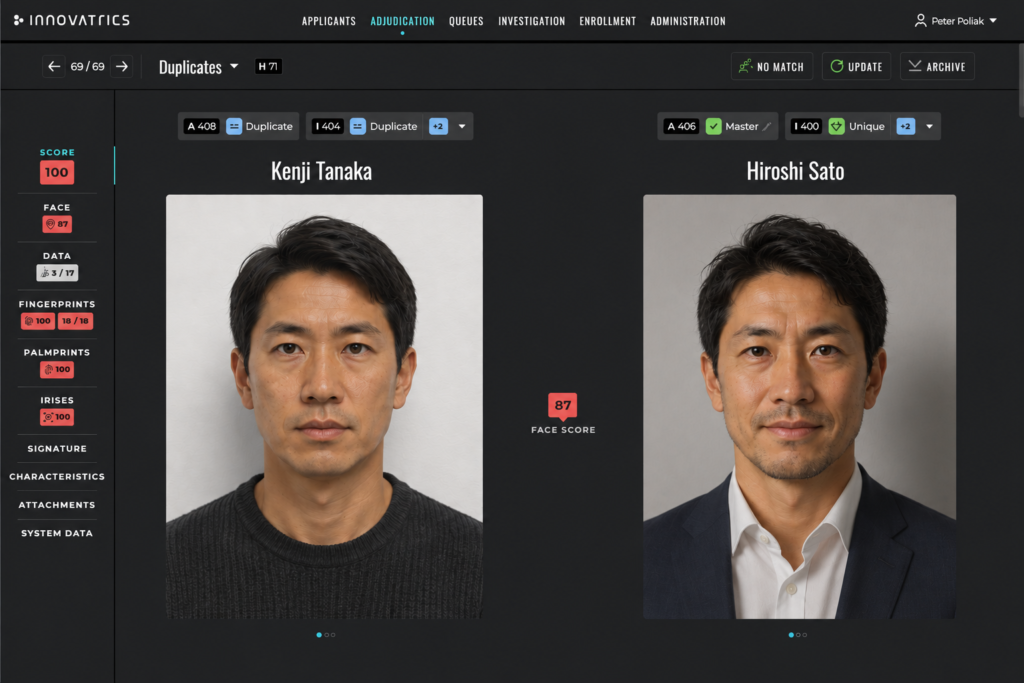Screen dimensions: 1024x683
Task: Open the Duplicates dropdown
Action: [x=199, y=67]
